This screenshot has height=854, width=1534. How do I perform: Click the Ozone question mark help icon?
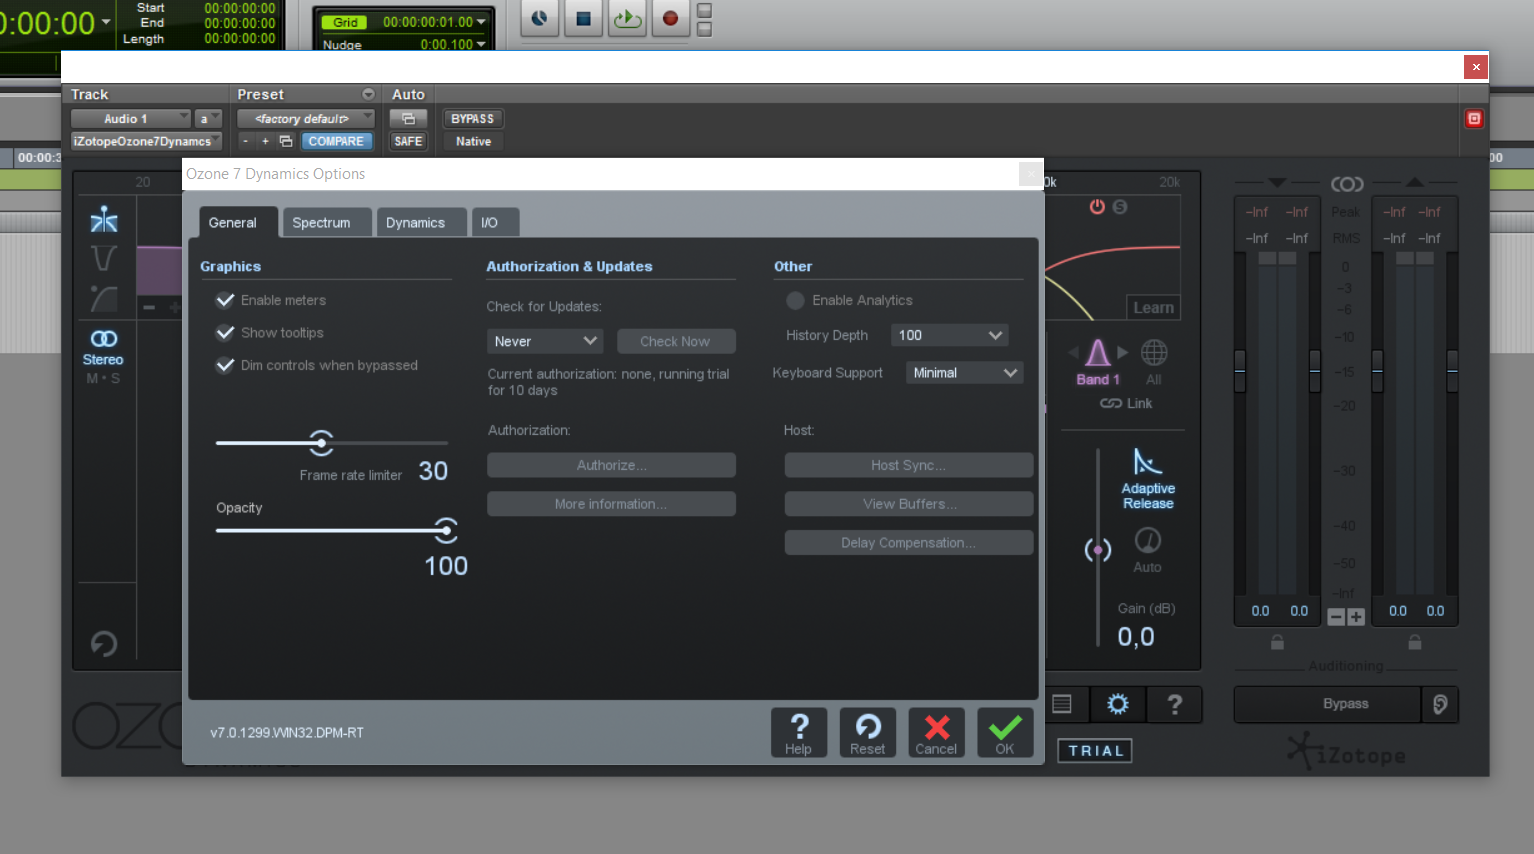pyautogui.click(x=1175, y=704)
